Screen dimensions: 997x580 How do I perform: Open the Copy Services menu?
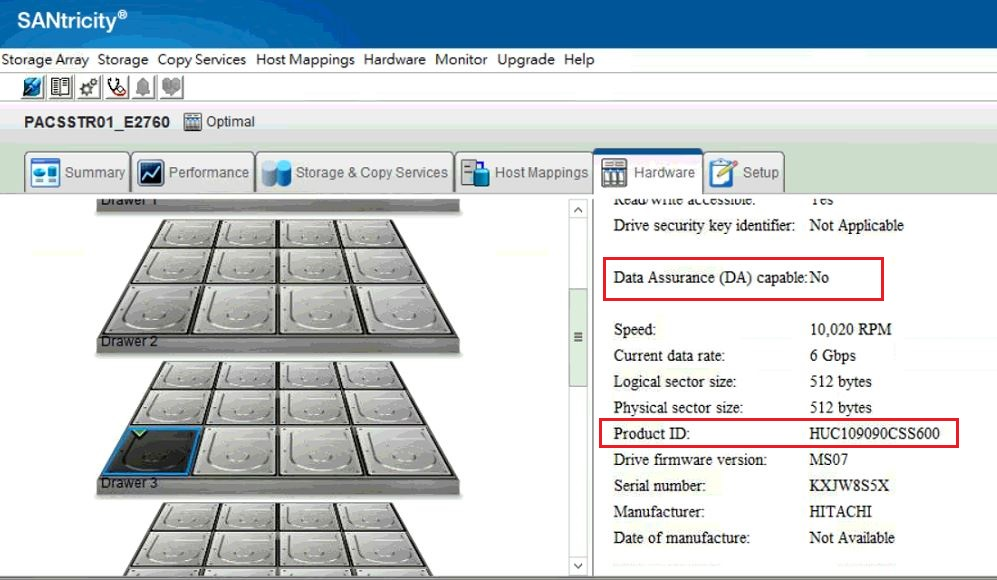(201, 60)
